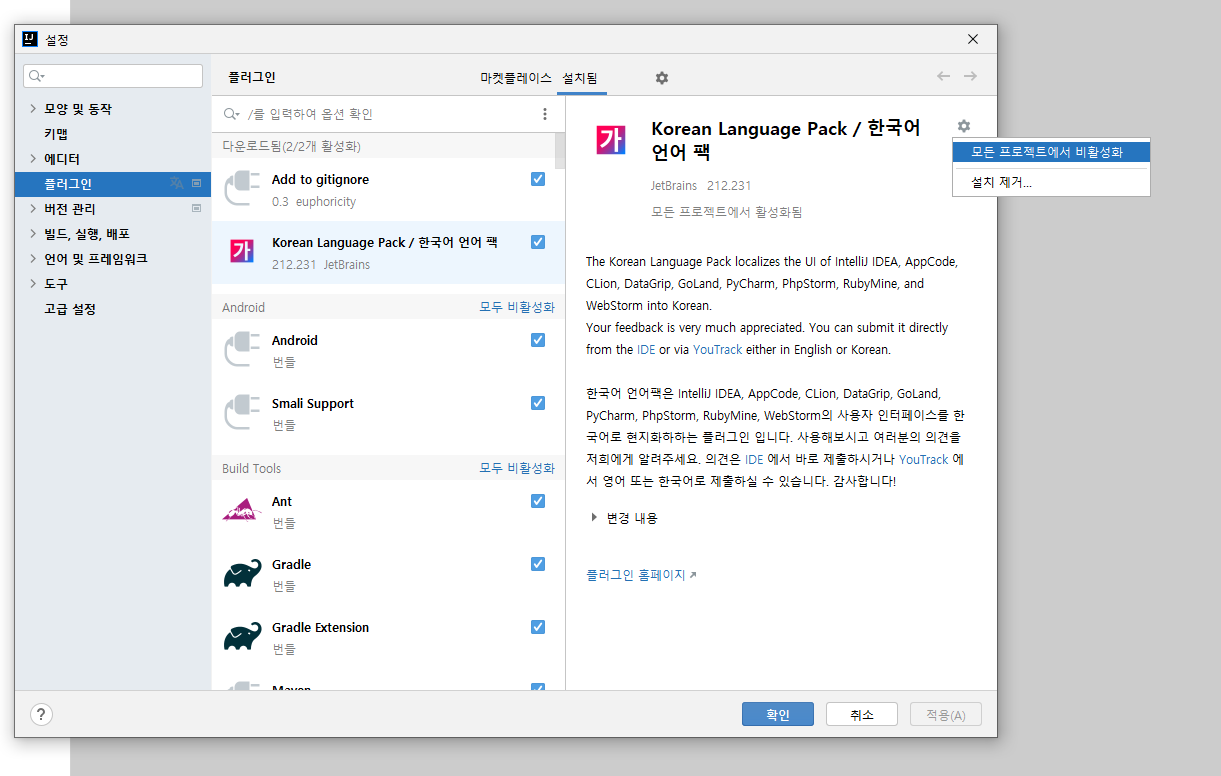Click the plugins gear icon beside the 설치됨 tab
This screenshot has height=776, width=1221.
tap(661, 78)
